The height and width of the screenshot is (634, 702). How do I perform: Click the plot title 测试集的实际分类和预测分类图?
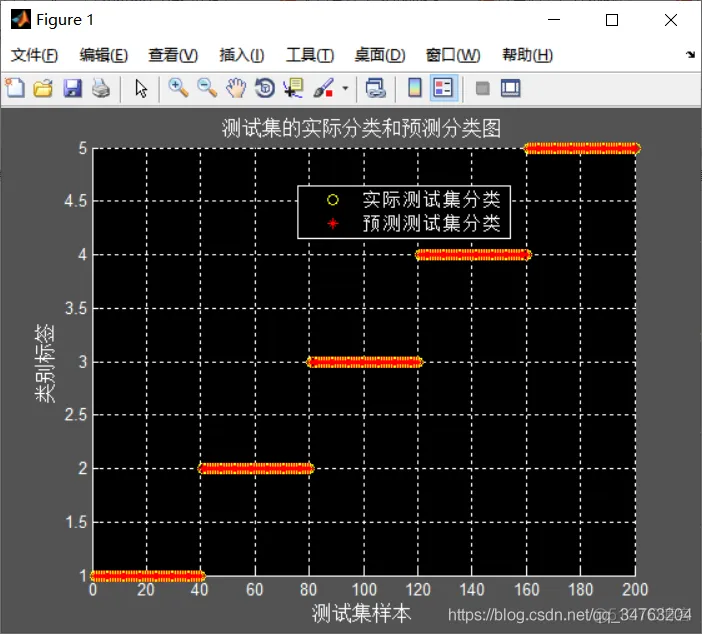[x=361, y=129]
